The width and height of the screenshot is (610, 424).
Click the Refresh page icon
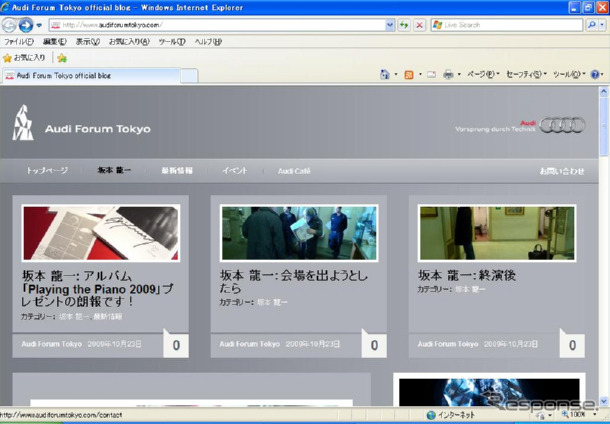point(404,25)
